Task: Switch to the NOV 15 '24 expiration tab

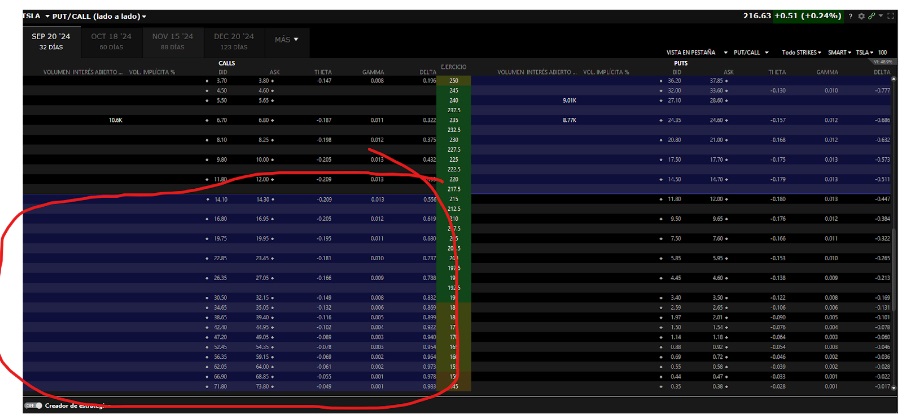Action: coord(172,40)
